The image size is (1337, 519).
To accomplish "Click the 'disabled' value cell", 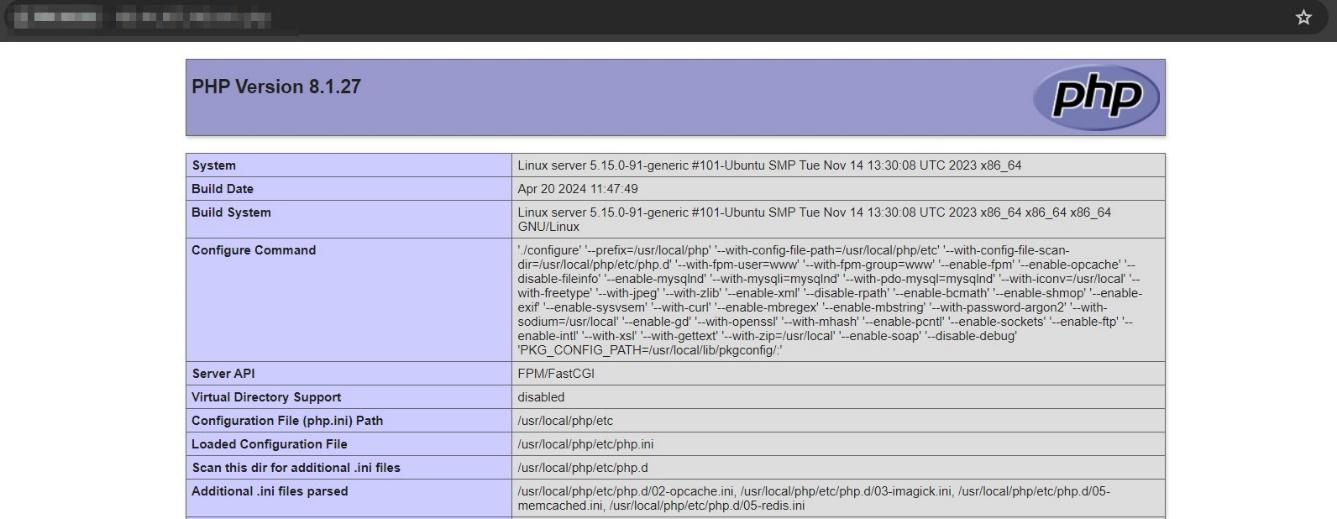I will click(x=541, y=397).
